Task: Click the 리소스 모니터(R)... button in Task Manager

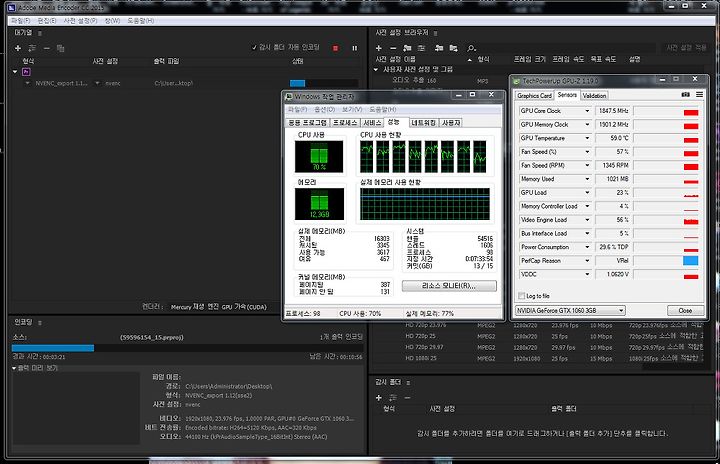Action: [449, 286]
